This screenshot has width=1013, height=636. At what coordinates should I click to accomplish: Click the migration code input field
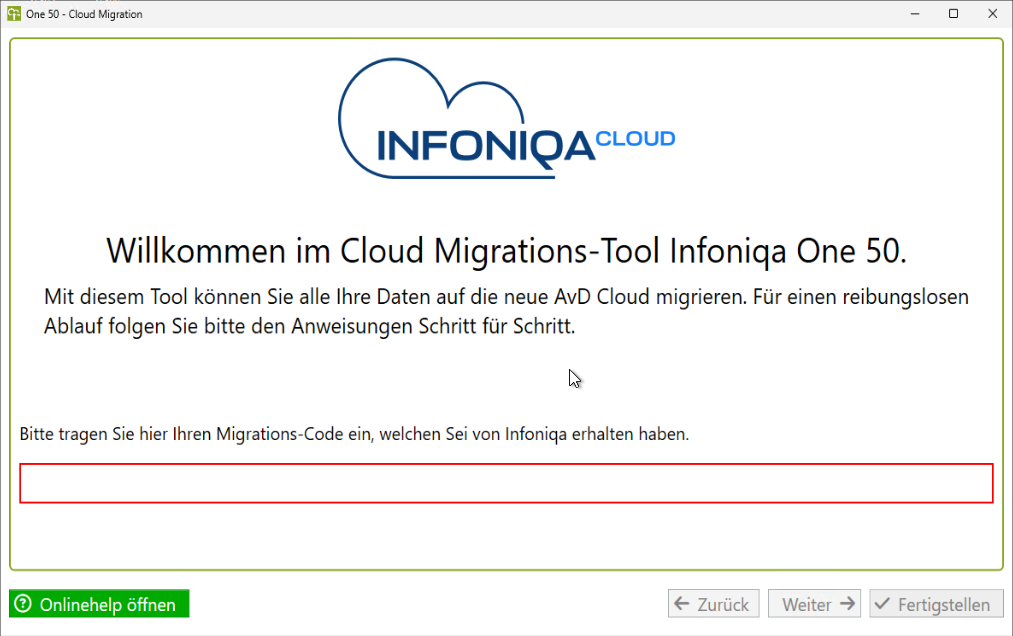point(506,483)
